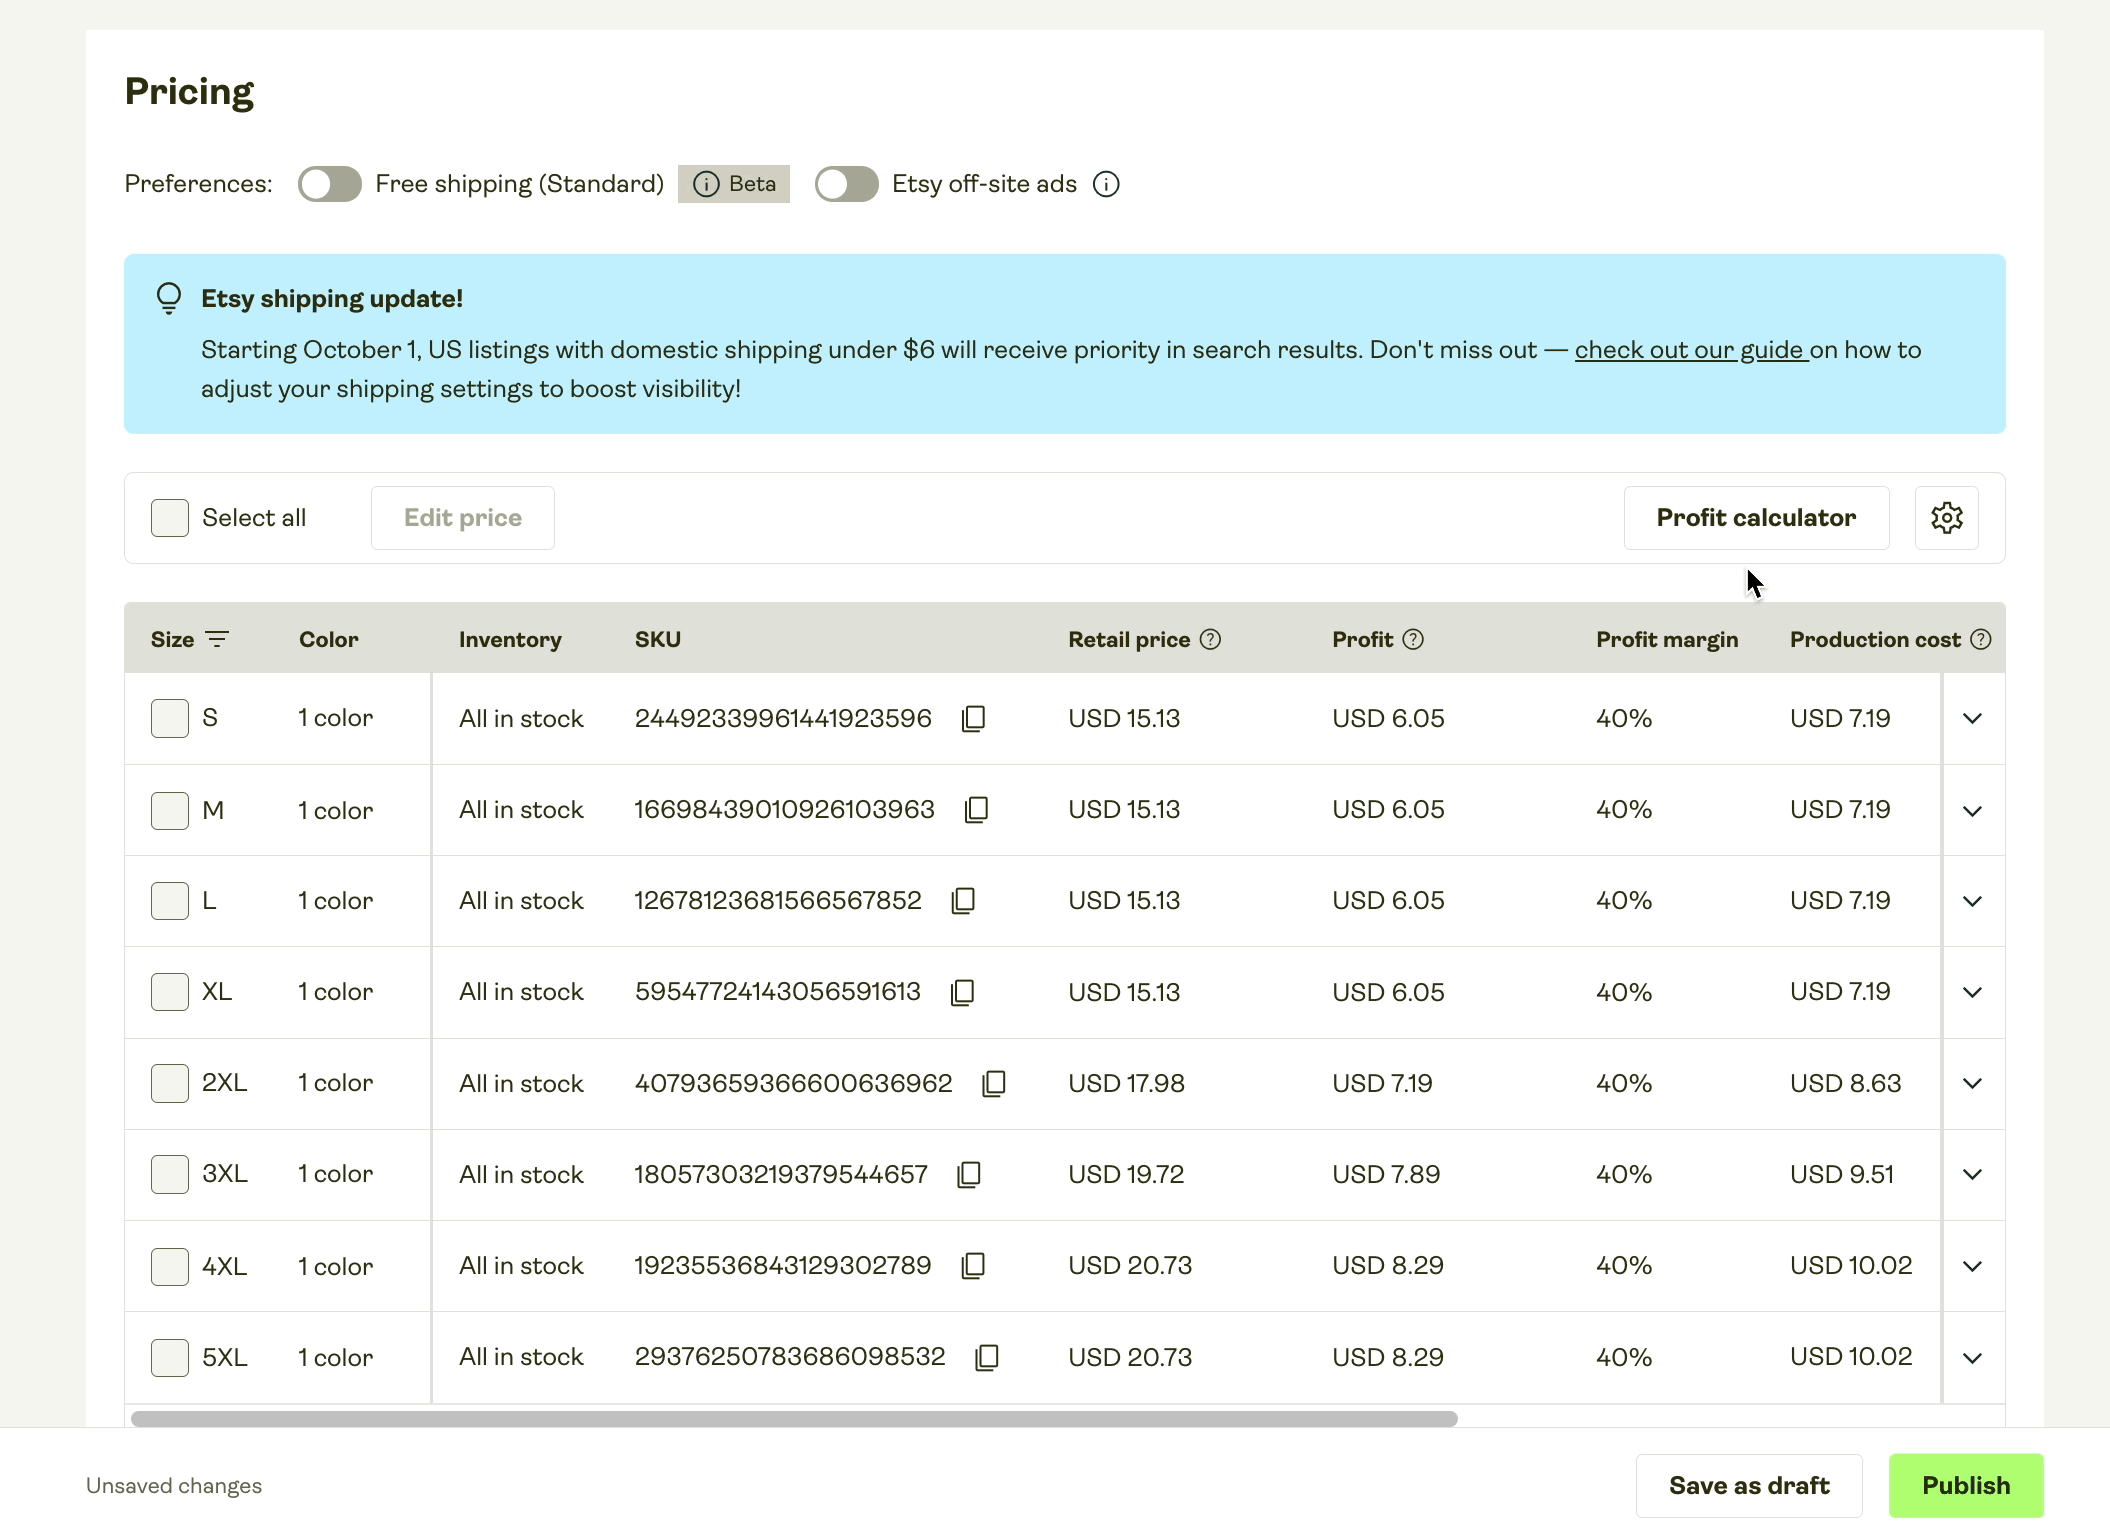
Task: Toggle Free shipping (Standard) switch
Action: coord(330,184)
